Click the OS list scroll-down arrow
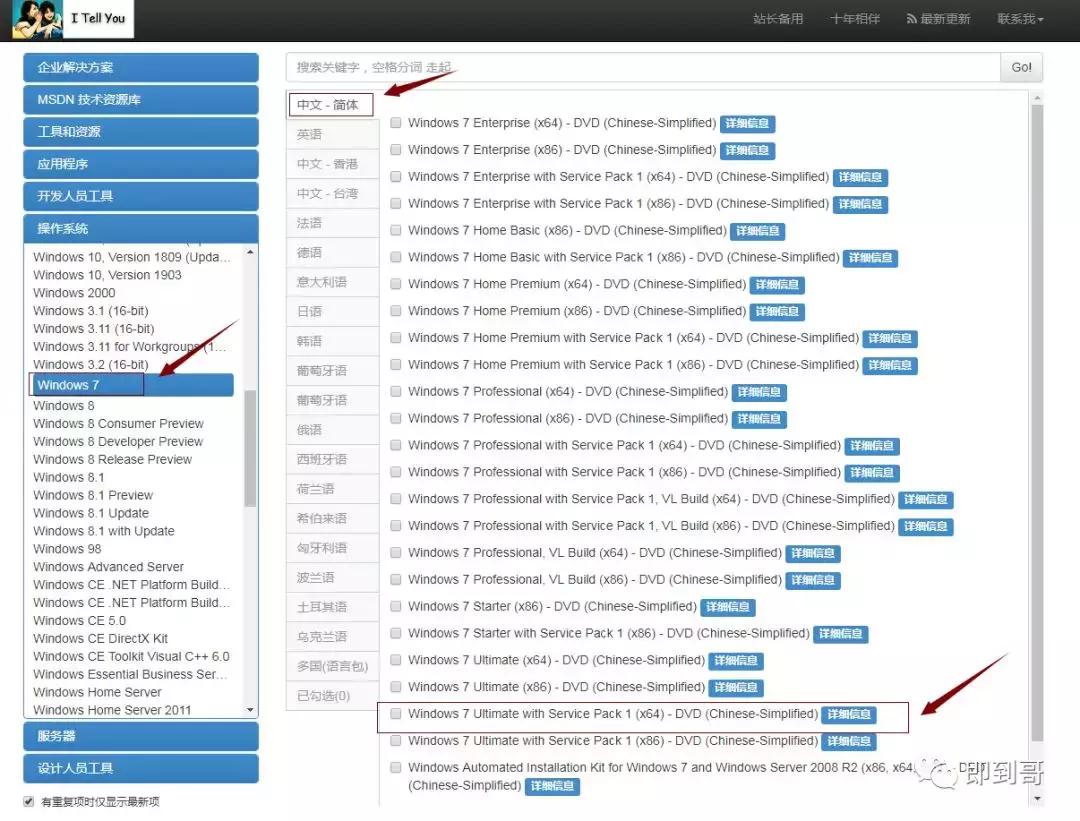The width and height of the screenshot is (1080, 821). pos(250,709)
